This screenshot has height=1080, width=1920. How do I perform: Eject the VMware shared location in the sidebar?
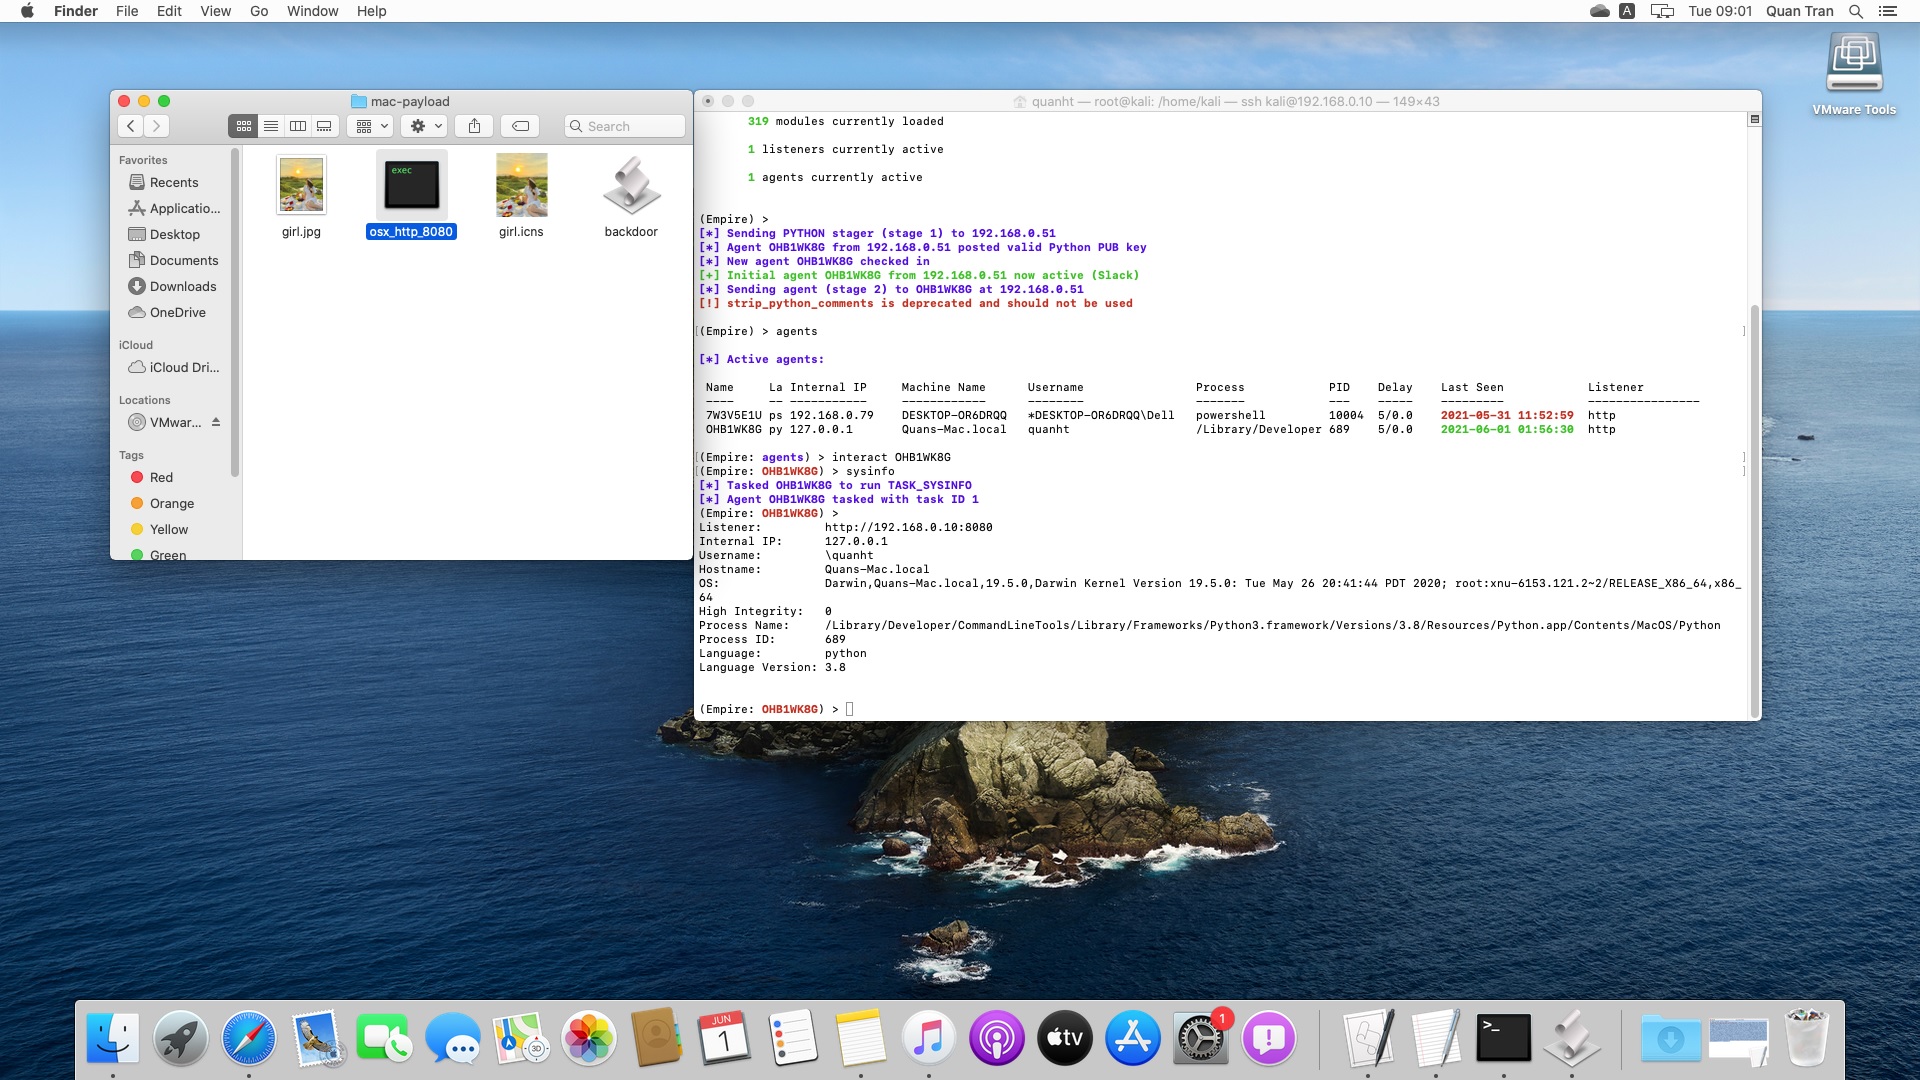tap(215, 422)
